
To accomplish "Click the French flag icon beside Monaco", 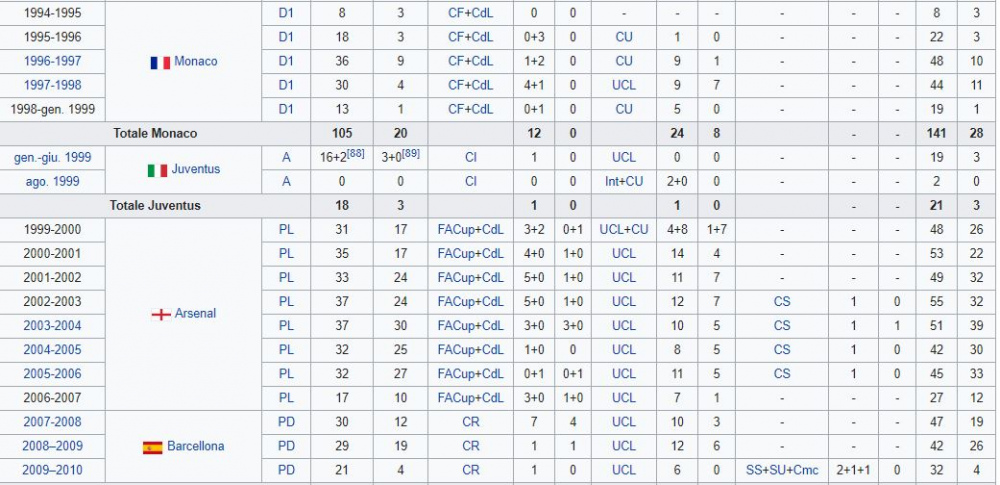I will coord(160,63).
